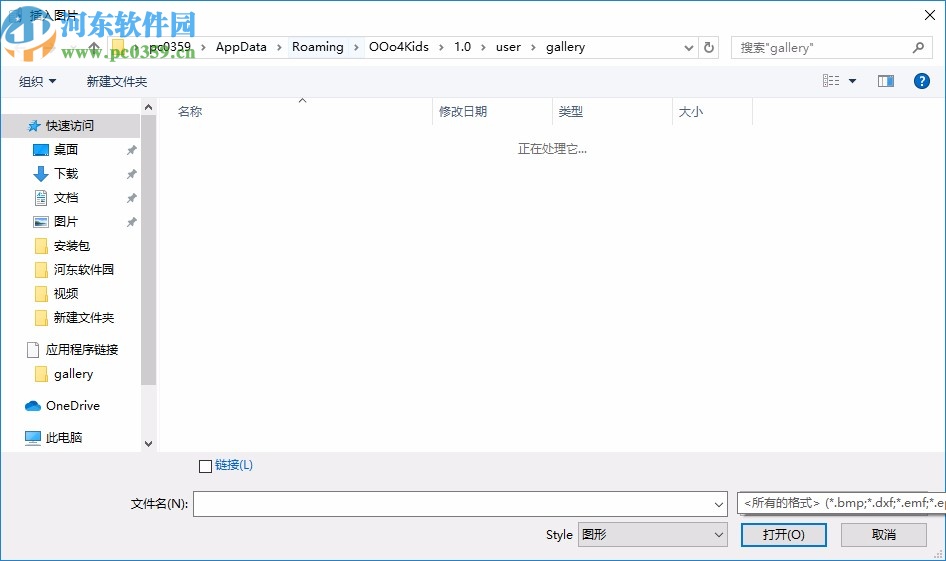Click the pin icon beside 图片
Viewport: 946px width, 561px height.
[x=131, y=223]
